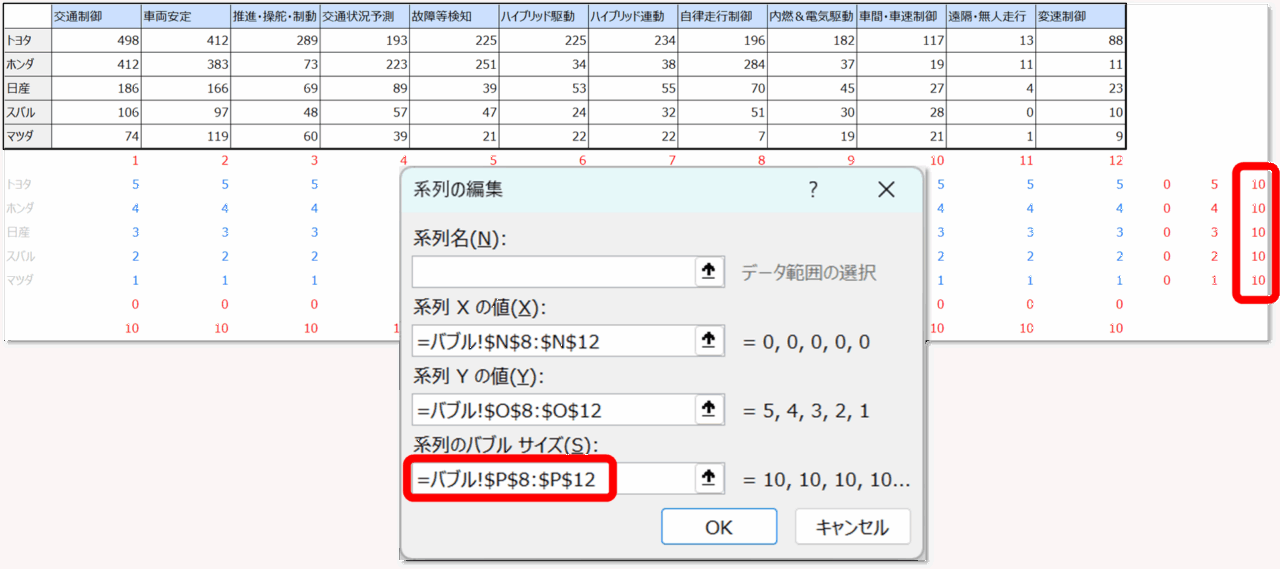1280x569 pixels.
Task: Select the cell with value 251
Action: coord(454,64)
